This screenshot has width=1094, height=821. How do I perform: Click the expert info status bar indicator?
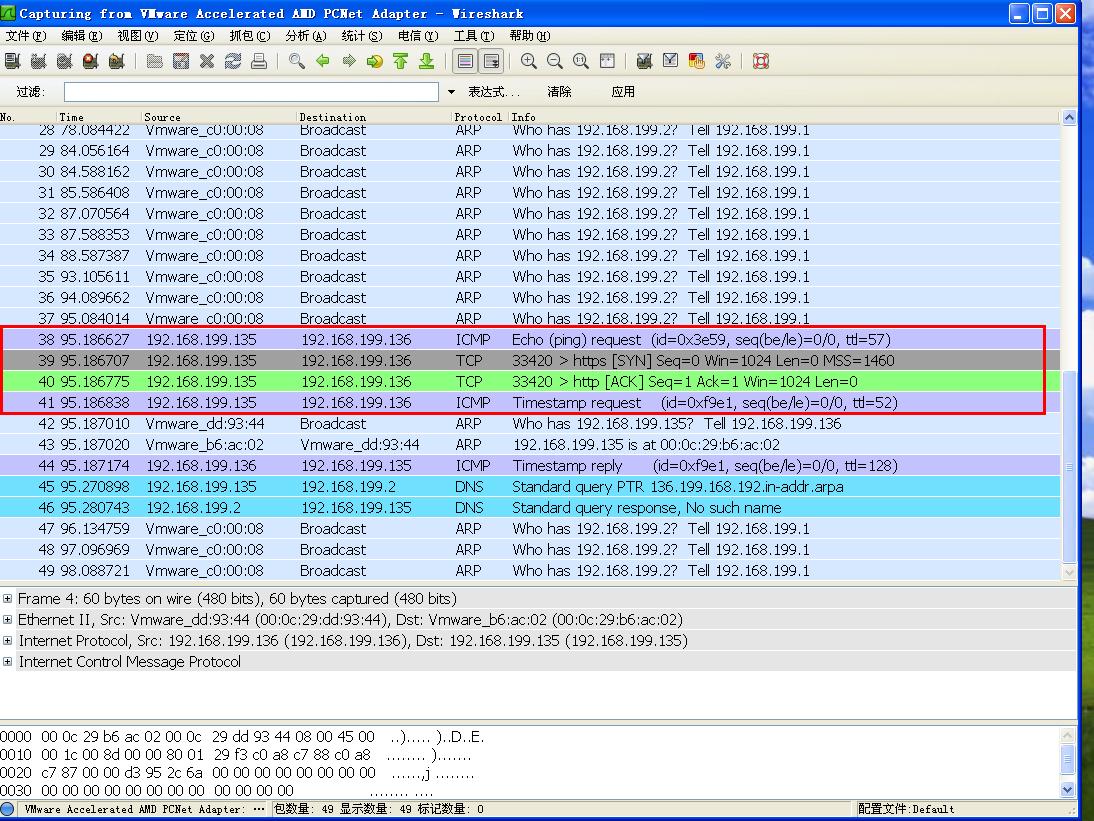tap(8, 809)
